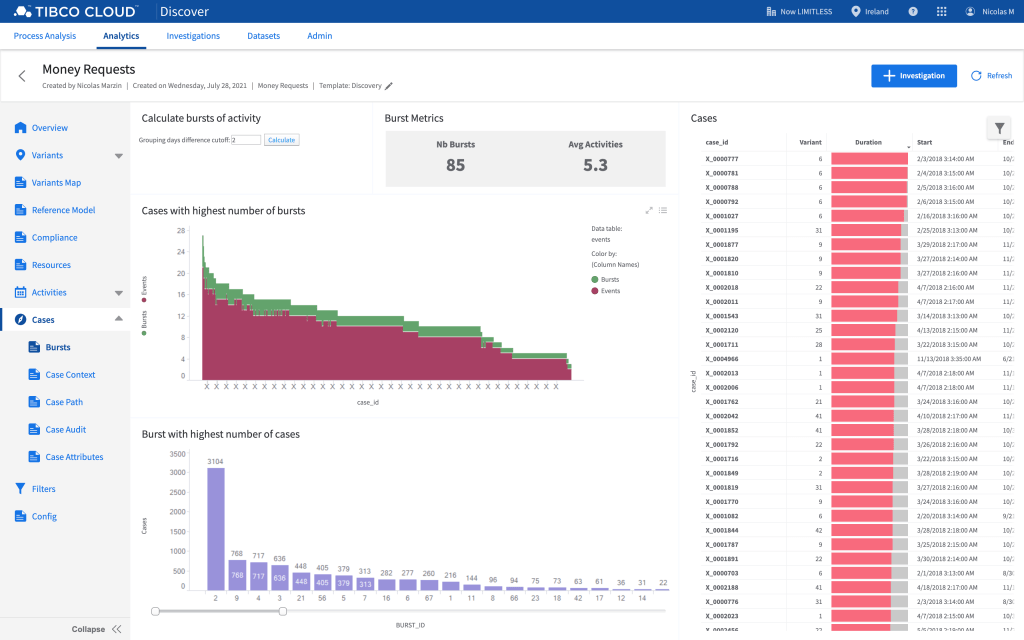Click the Ireland location pin icon

click(855, 12)
